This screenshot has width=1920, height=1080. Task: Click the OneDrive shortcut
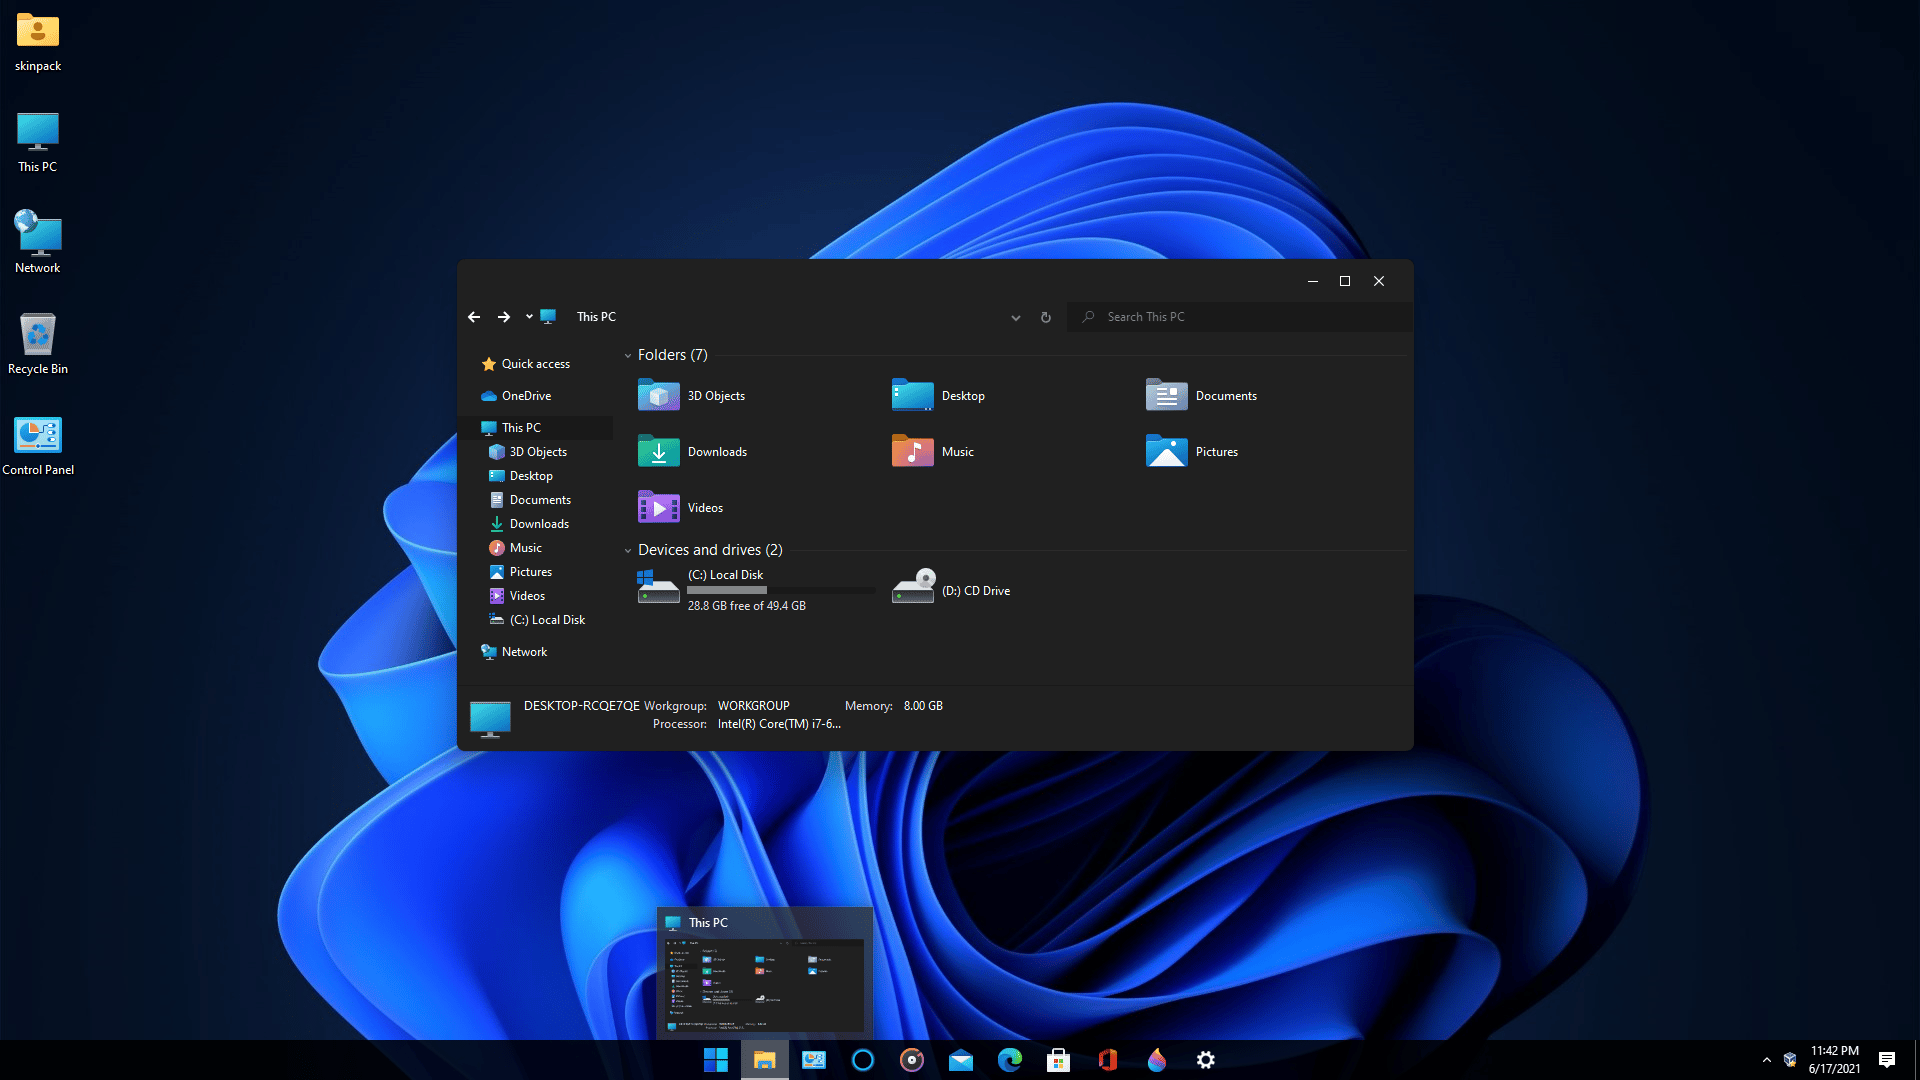(x=526, y=394)
